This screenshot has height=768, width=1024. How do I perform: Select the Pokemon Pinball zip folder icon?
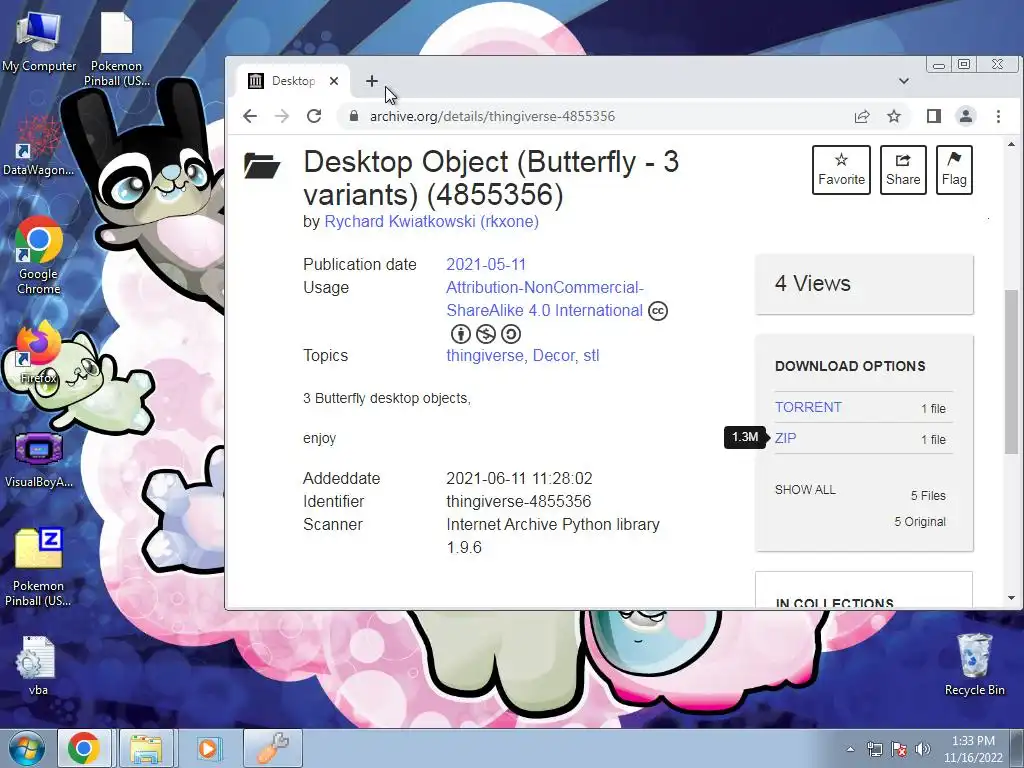click(39, 567)
